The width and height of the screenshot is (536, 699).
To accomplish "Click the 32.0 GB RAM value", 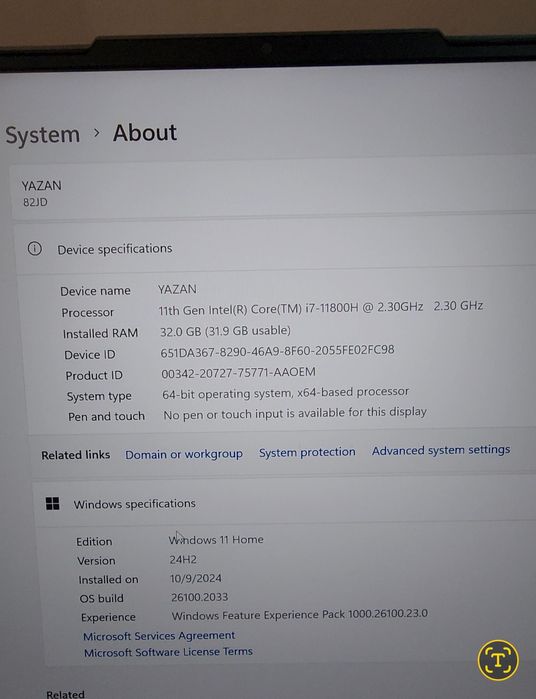I will coord(225,330).
